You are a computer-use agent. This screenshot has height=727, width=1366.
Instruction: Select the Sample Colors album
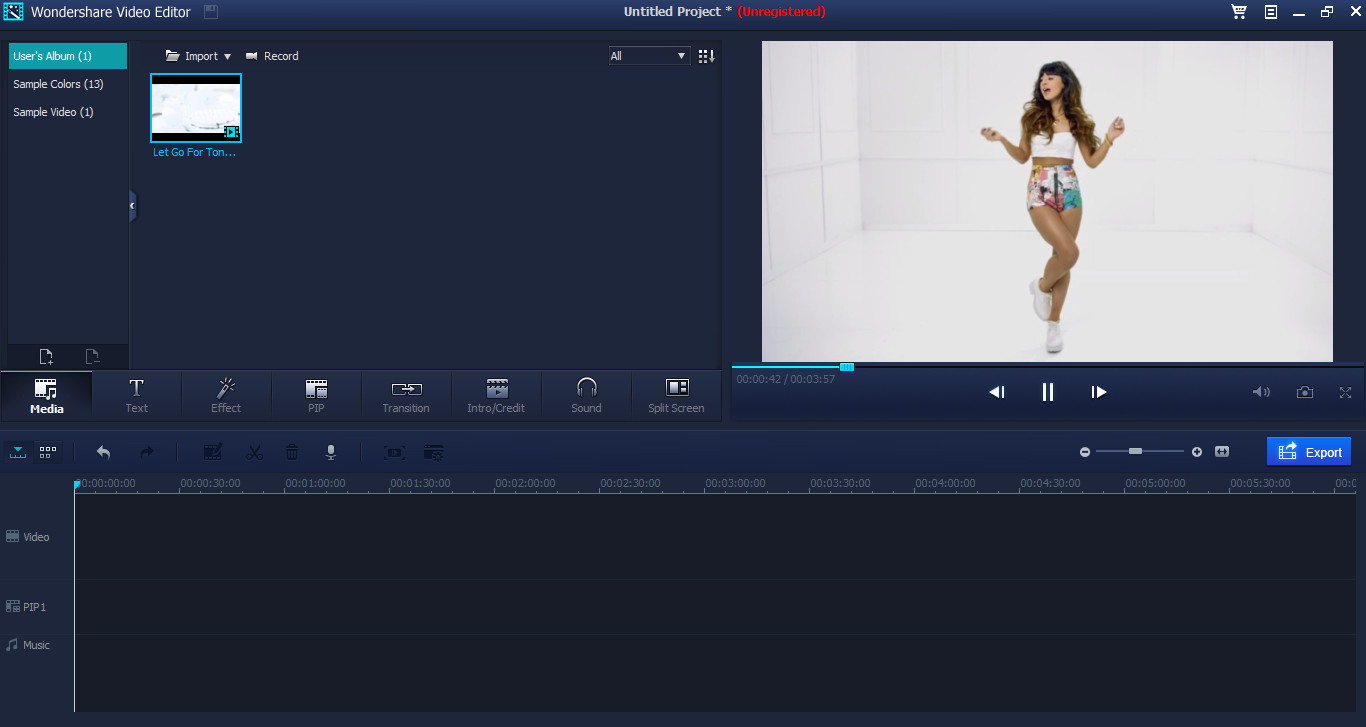pos(58,84)
